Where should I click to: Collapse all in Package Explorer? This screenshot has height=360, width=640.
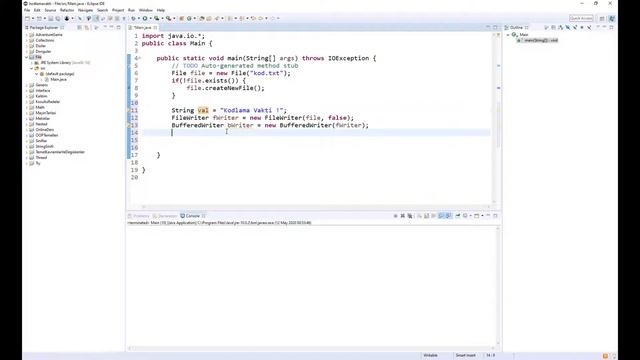pyautogui.click(x=80, y=27)
